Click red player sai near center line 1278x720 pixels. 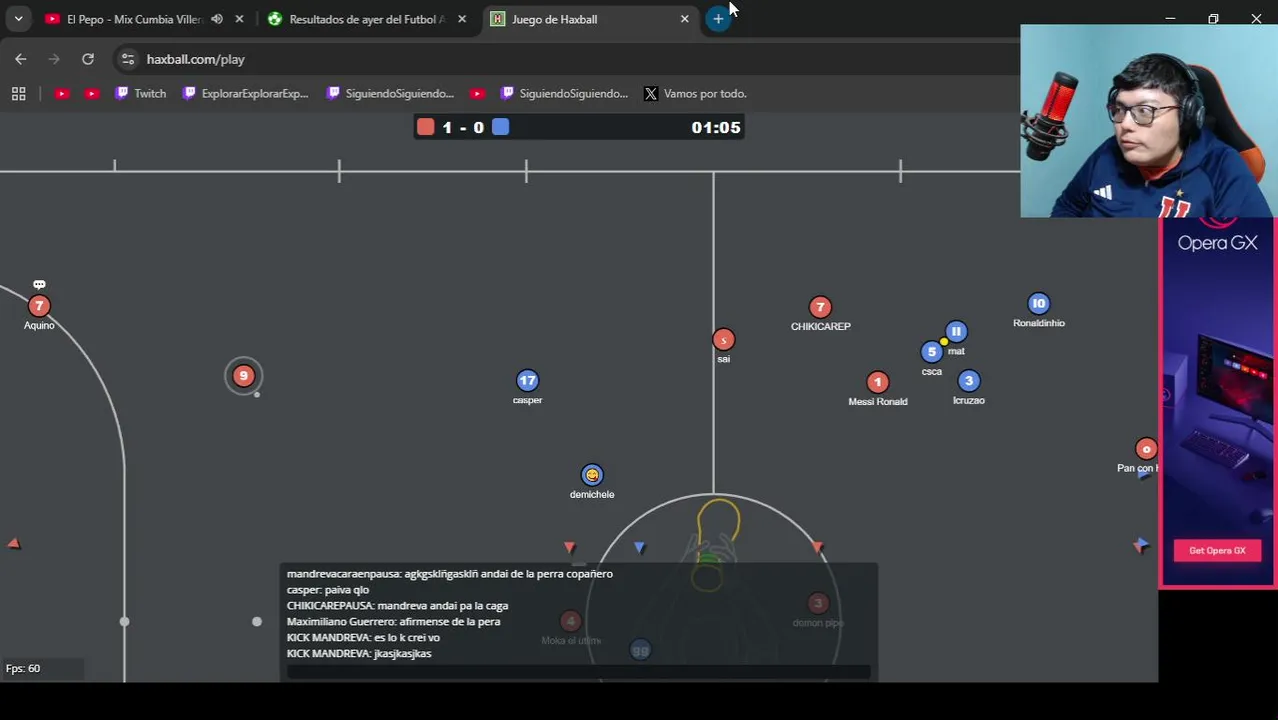[723, 340]
